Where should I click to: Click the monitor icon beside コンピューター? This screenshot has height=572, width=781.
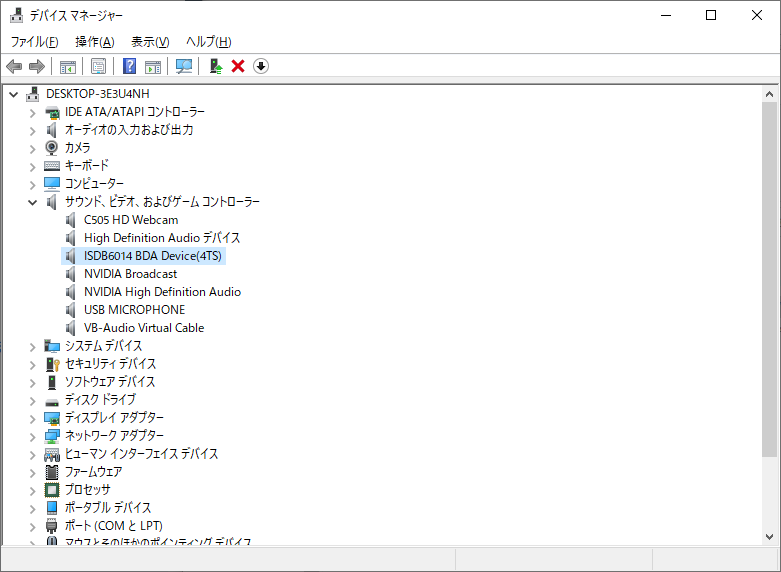click(52, 184)
